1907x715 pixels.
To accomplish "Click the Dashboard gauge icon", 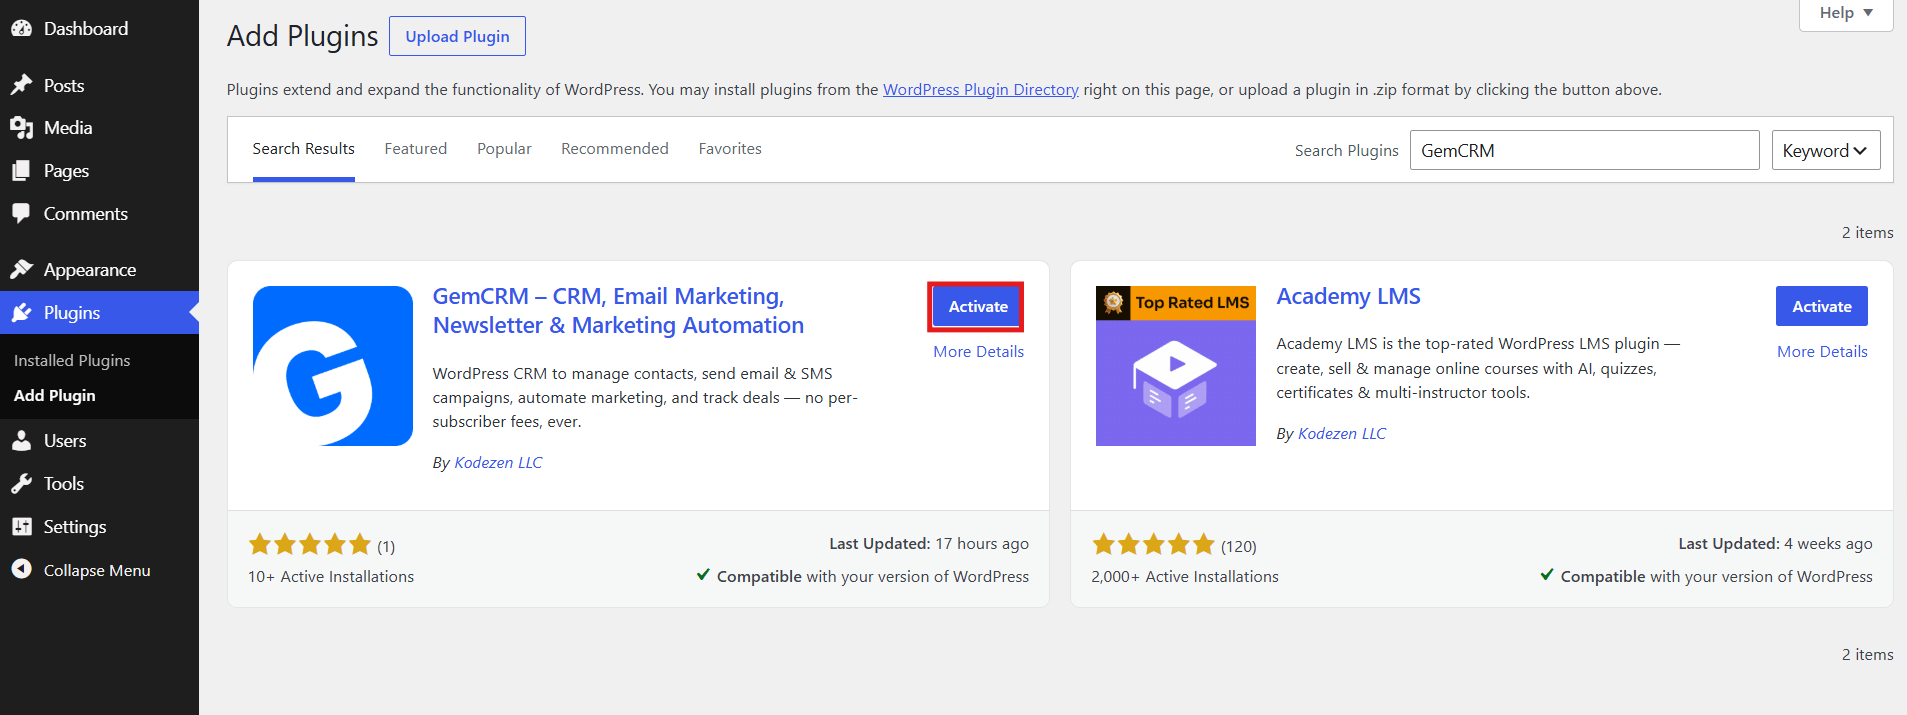I will [x=21, y=29].
